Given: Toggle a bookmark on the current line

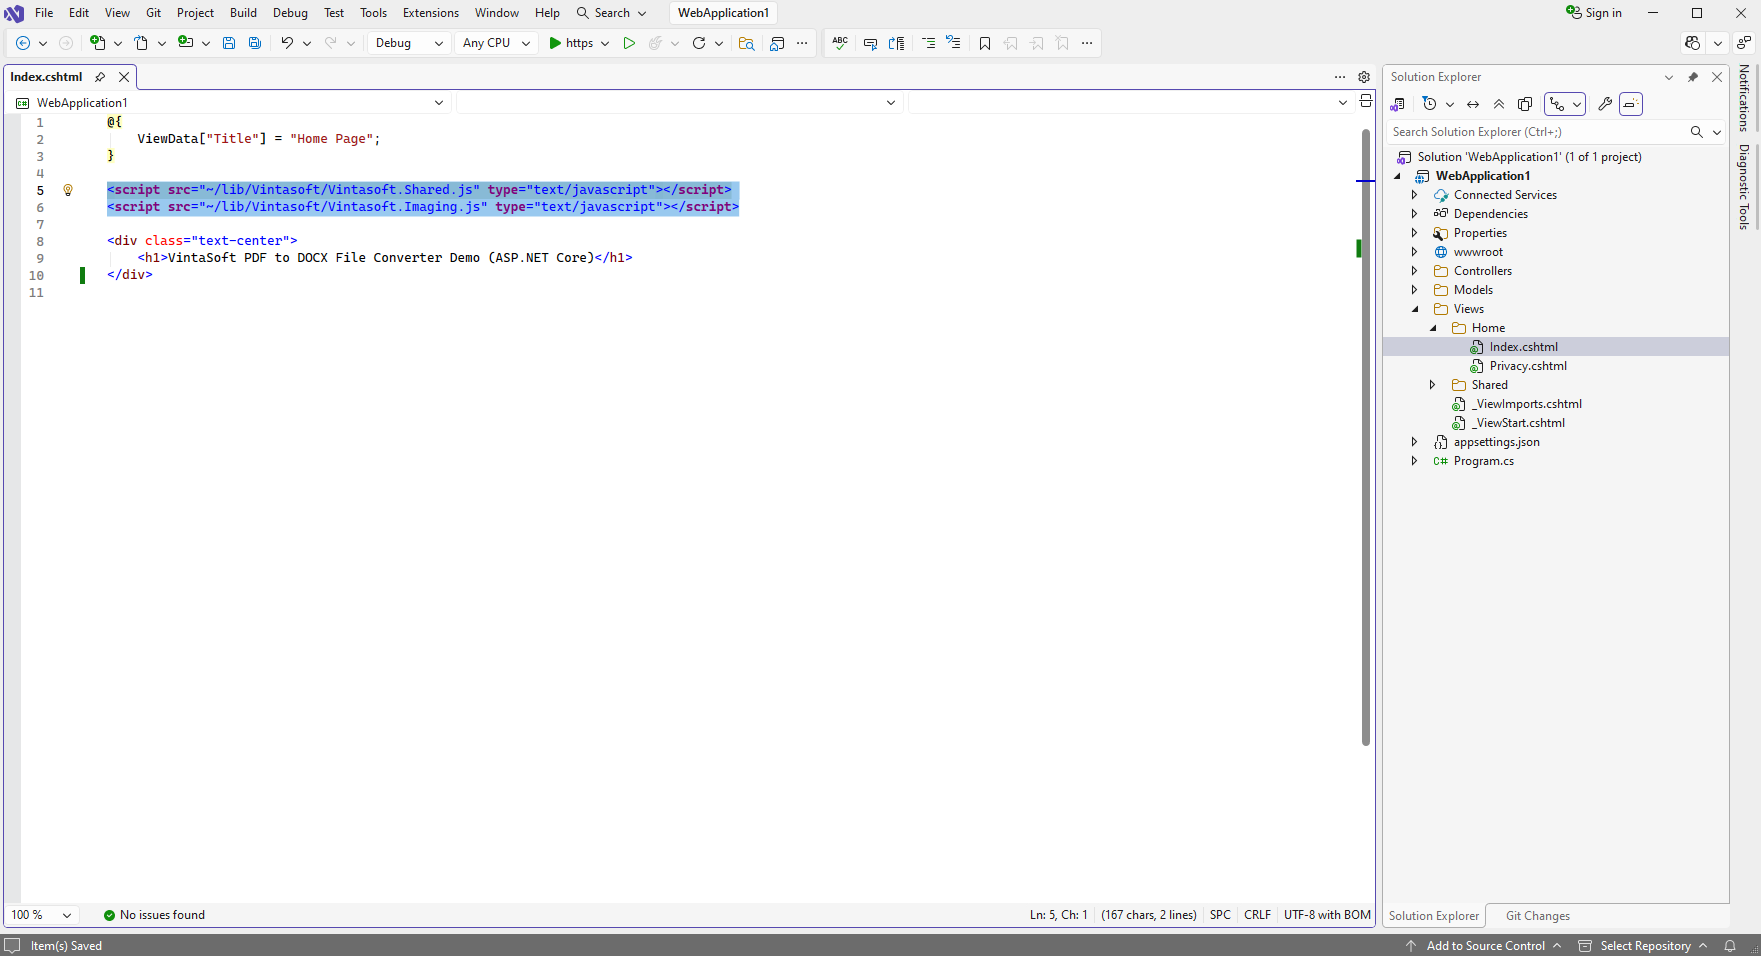Looking at the screenshot, I should coord(985,43).
